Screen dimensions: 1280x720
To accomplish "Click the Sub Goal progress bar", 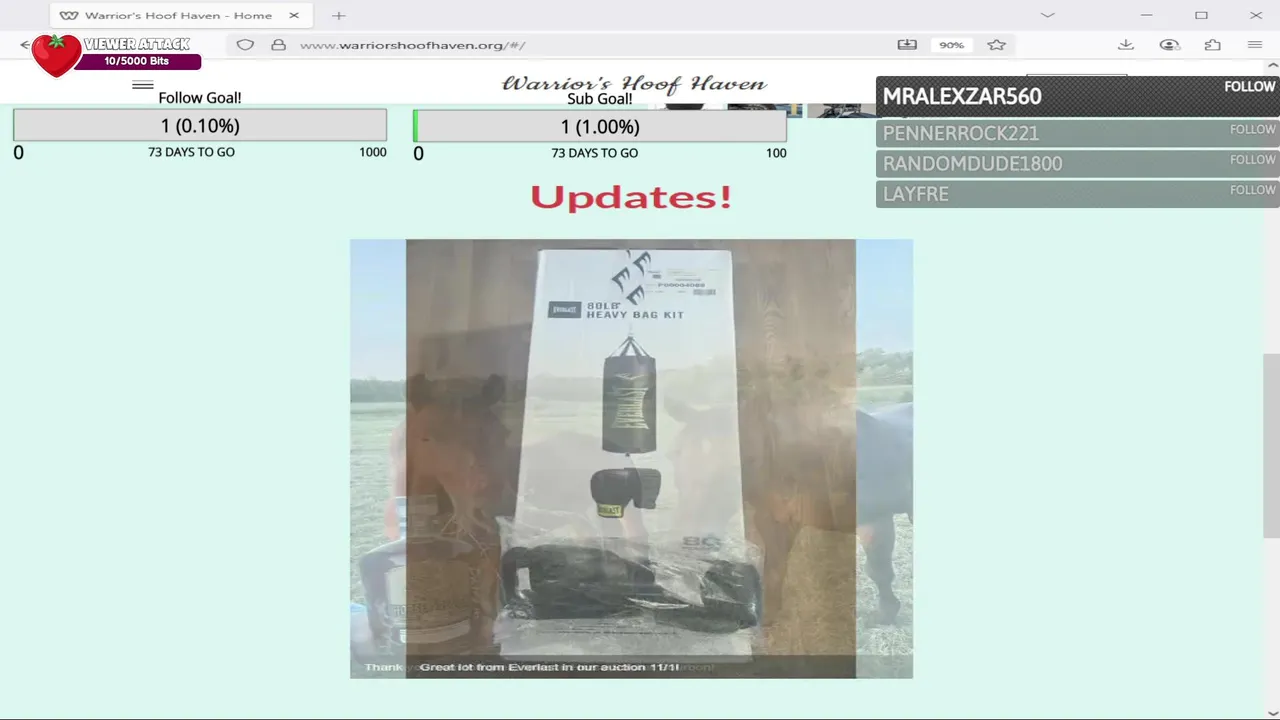I will coord(600,126).
